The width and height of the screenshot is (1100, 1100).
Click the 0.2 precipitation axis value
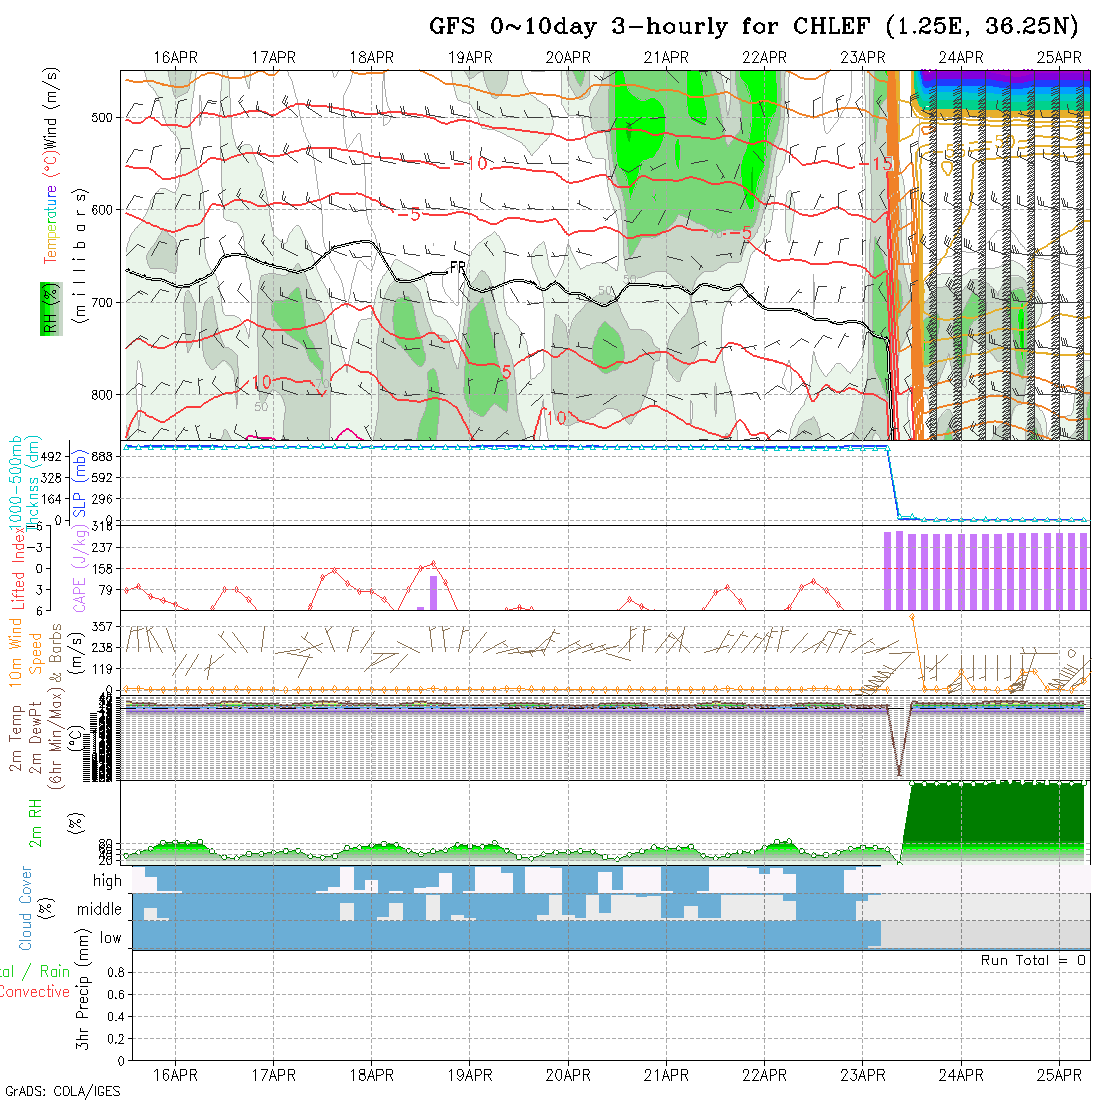tap(116, 1038)
